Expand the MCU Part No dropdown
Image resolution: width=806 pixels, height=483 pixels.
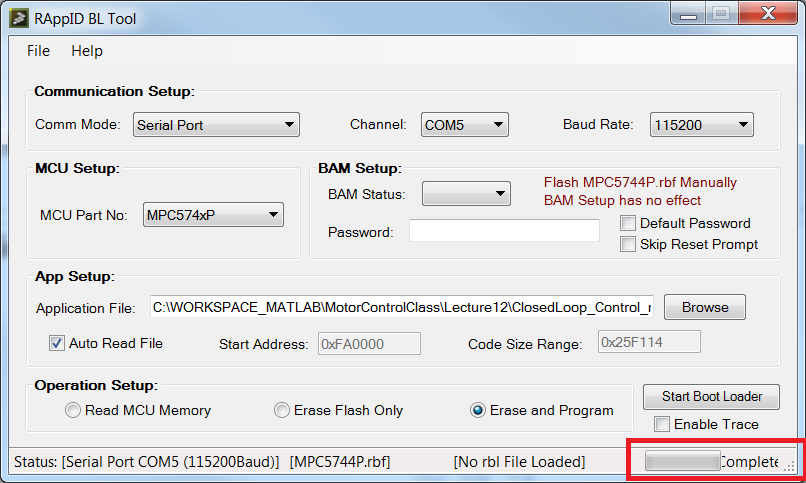tap(213, 215)
